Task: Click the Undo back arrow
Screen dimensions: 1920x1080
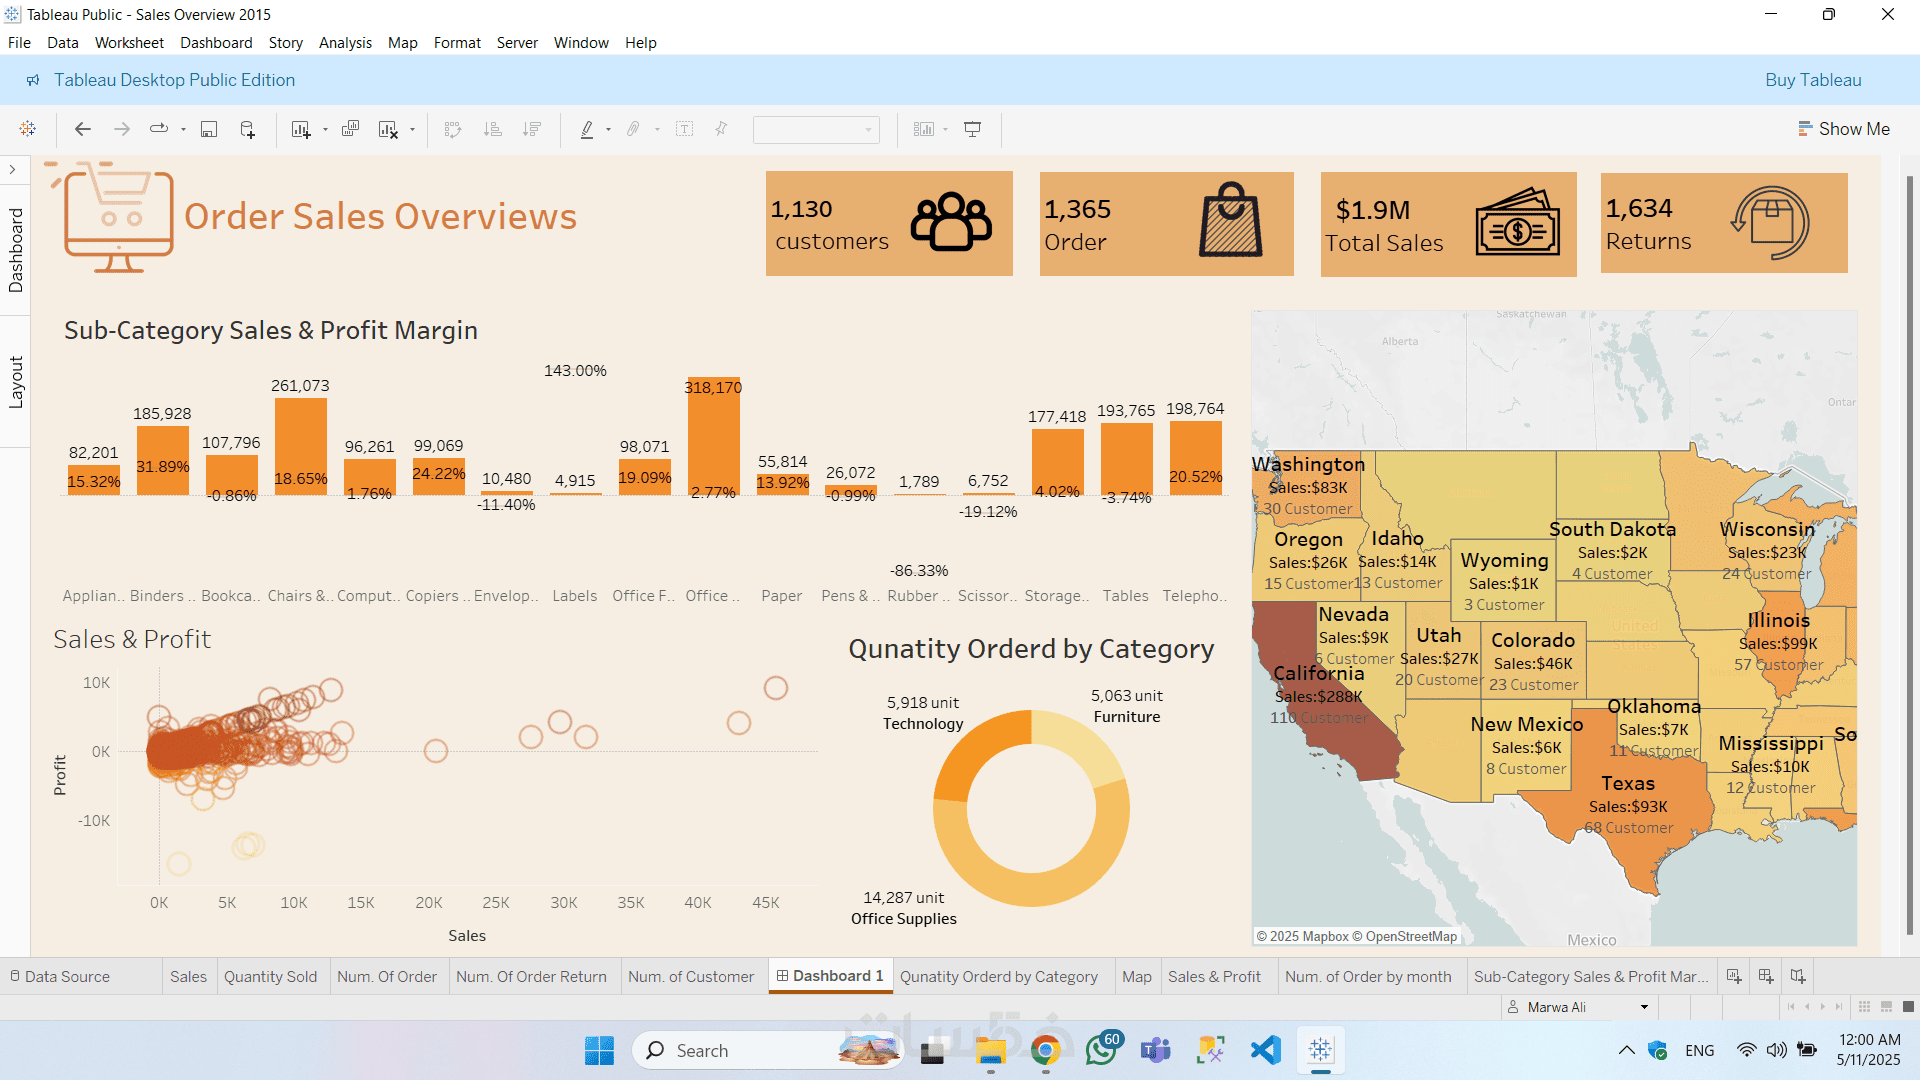Action: click(x=83, y=129)
